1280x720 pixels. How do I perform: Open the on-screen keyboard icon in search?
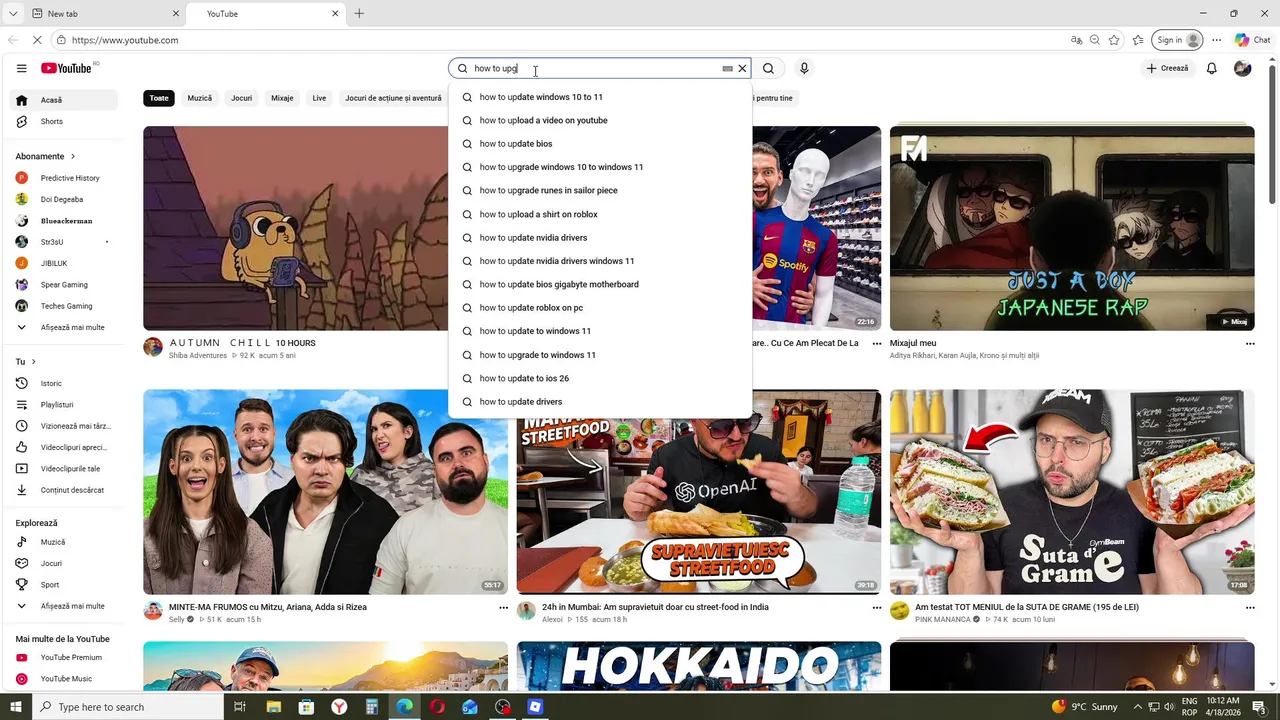(x=727, y=69)
